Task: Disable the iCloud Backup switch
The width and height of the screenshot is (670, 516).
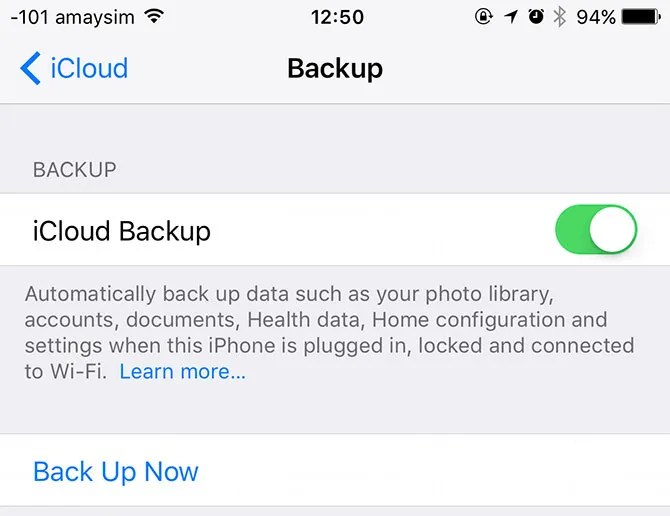Action: pyautogui.click(x=596, y=229)
